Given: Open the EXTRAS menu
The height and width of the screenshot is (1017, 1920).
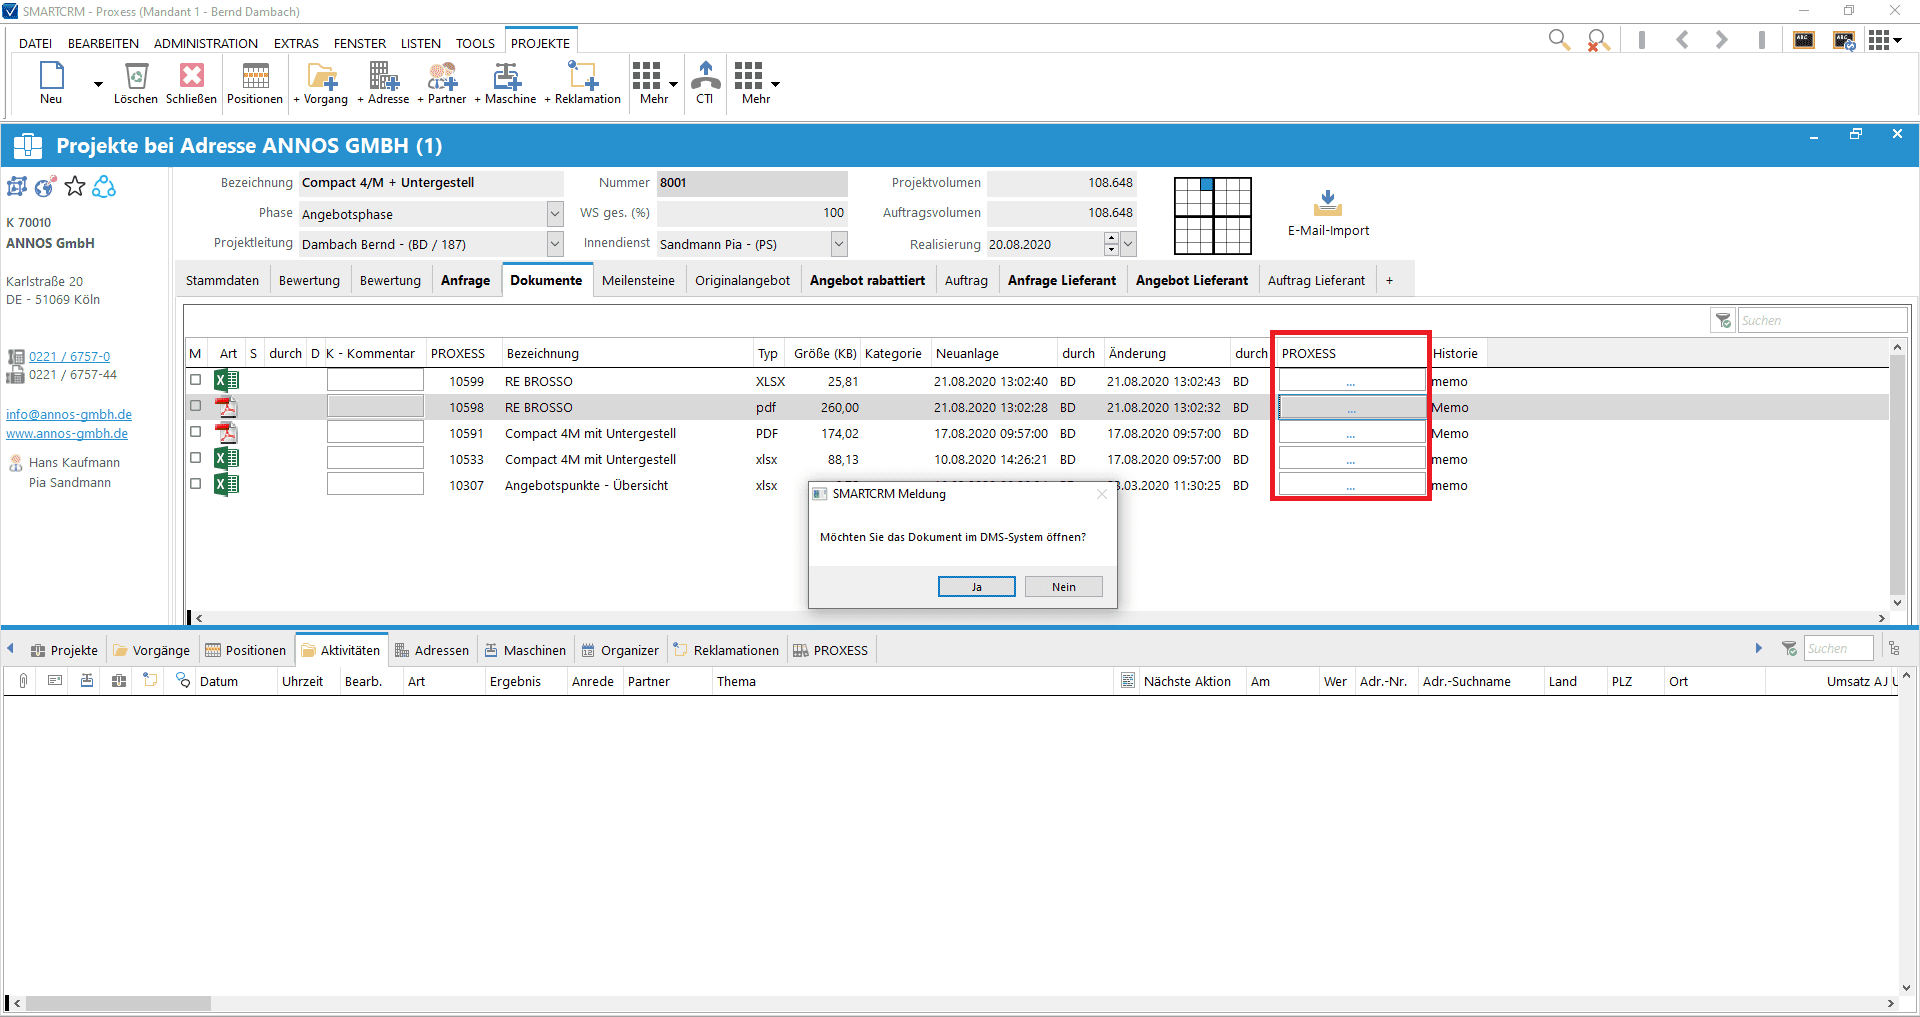Looking at the screenshot, I should 296,43.
